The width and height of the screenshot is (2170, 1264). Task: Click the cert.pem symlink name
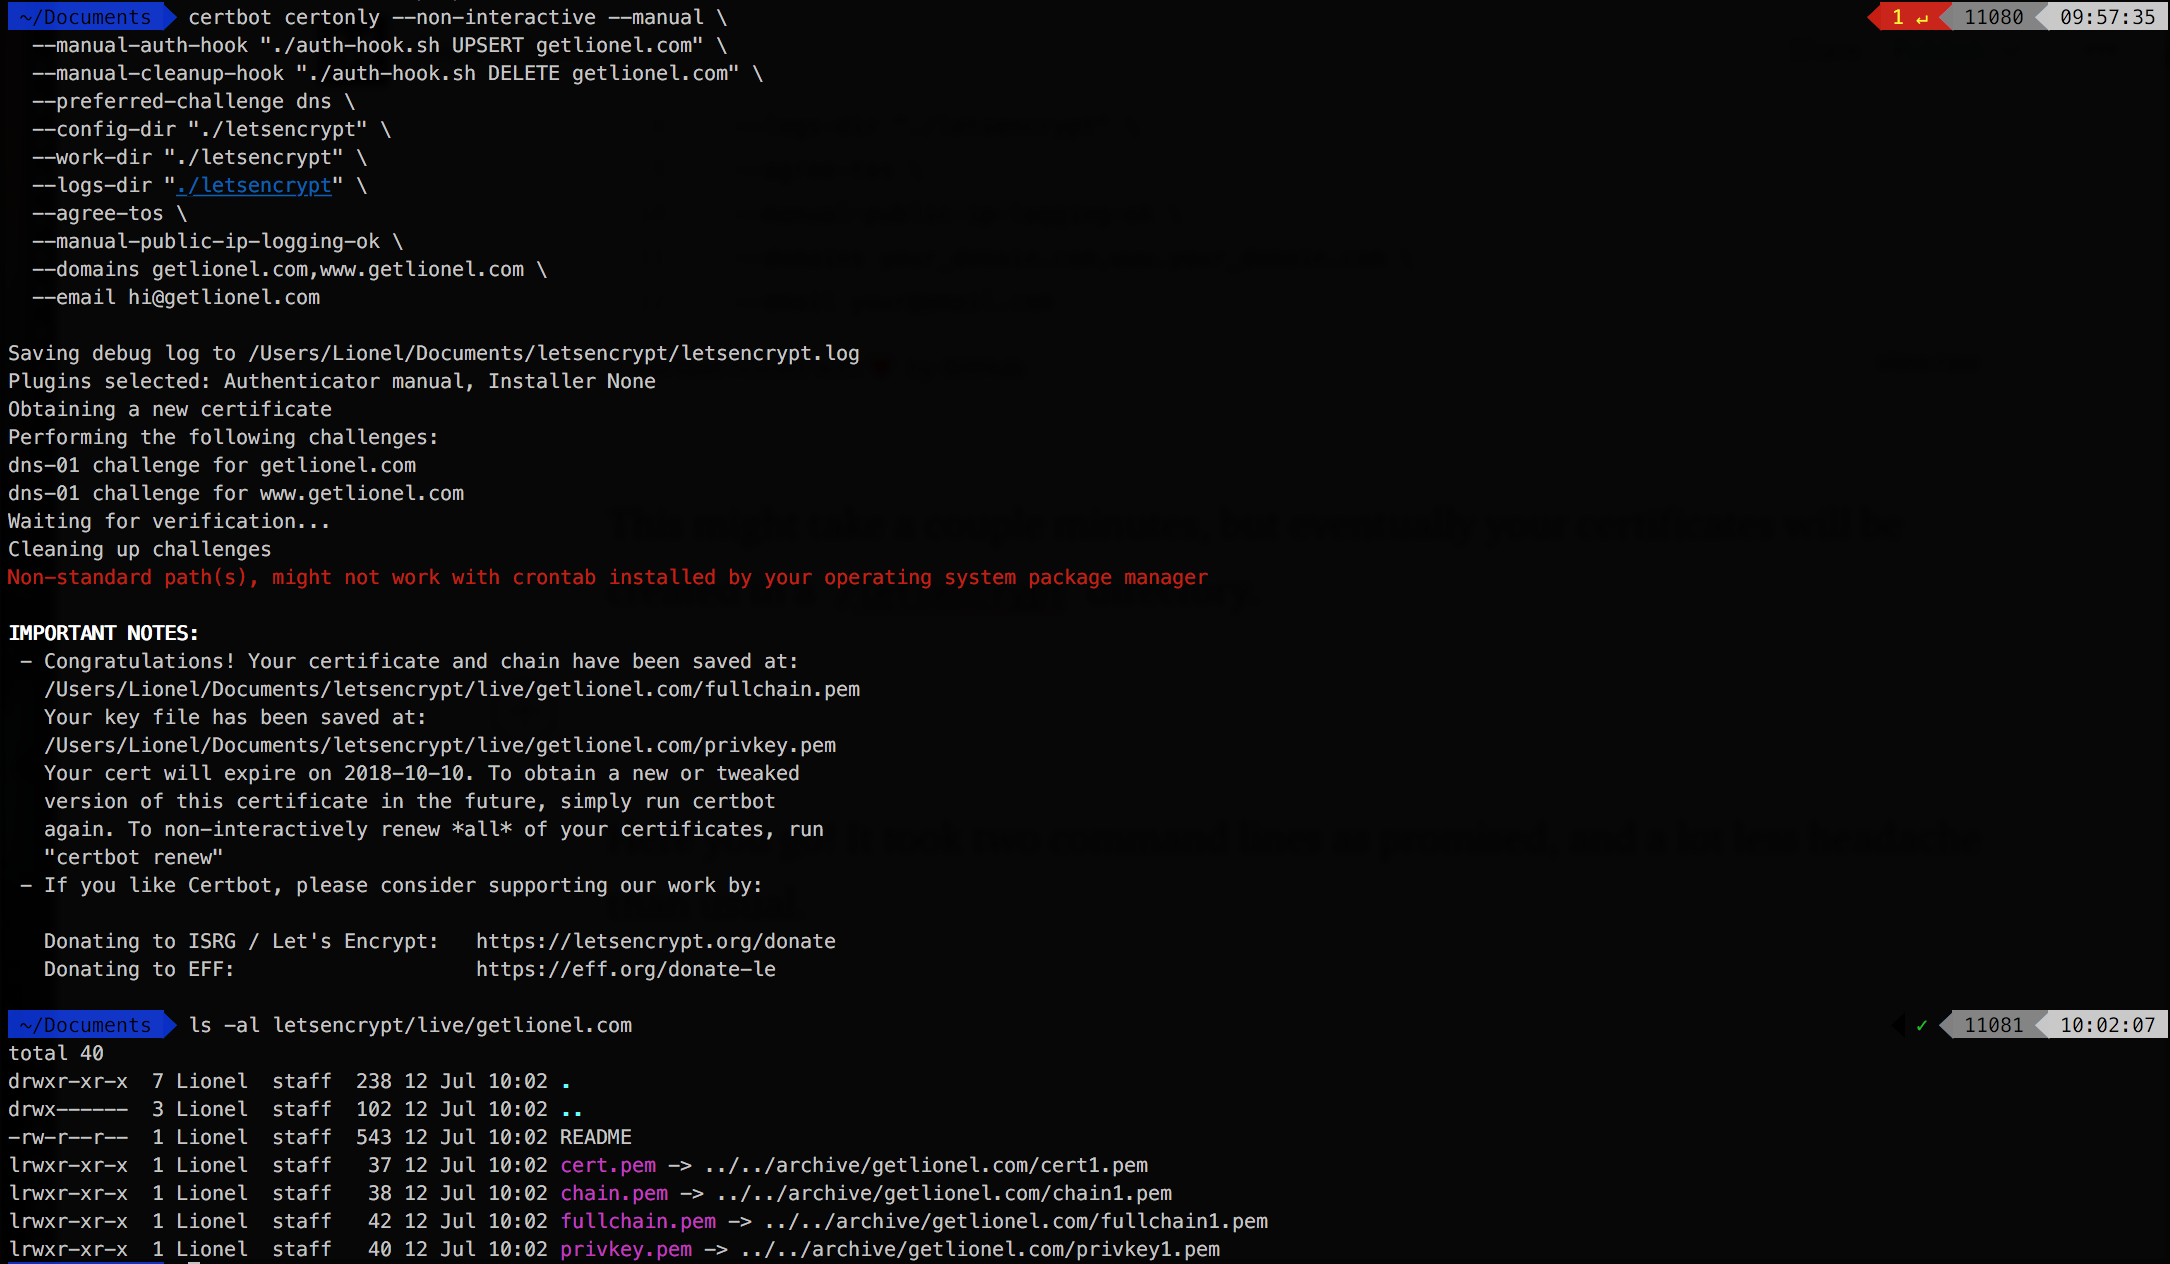click(608, 1165)
